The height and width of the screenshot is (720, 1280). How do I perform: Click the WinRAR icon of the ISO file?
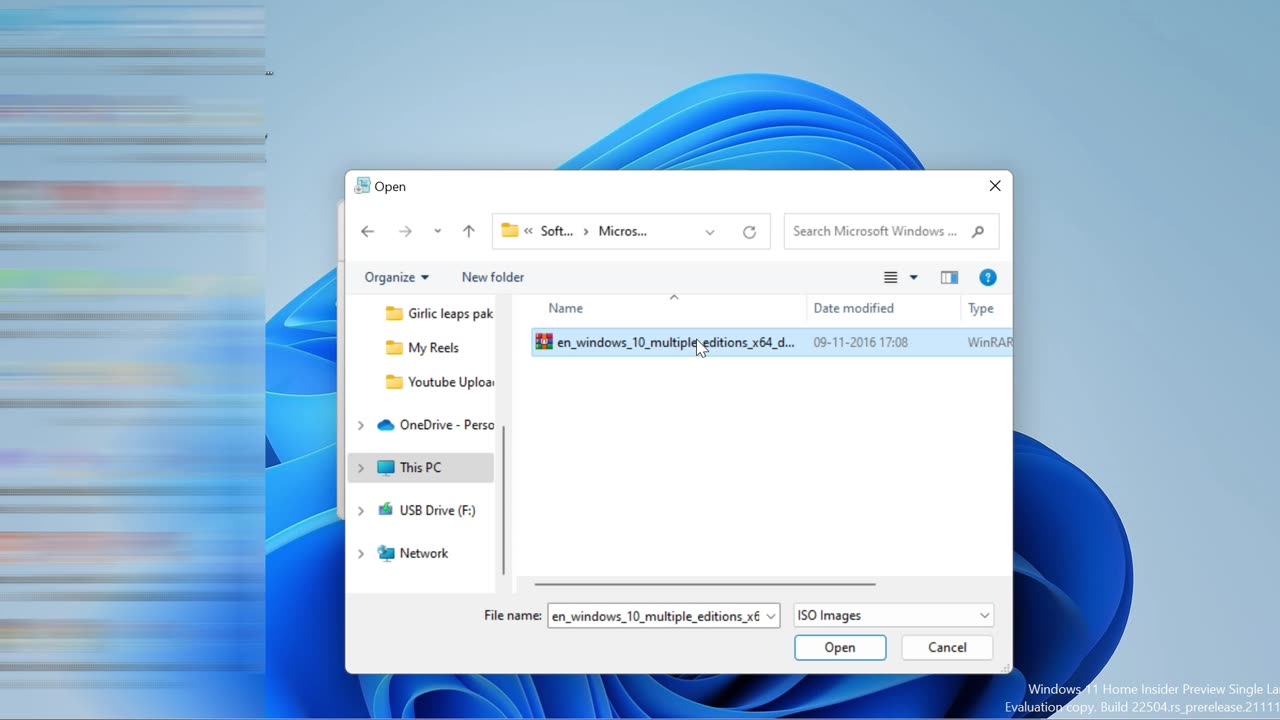coord(544,342)
